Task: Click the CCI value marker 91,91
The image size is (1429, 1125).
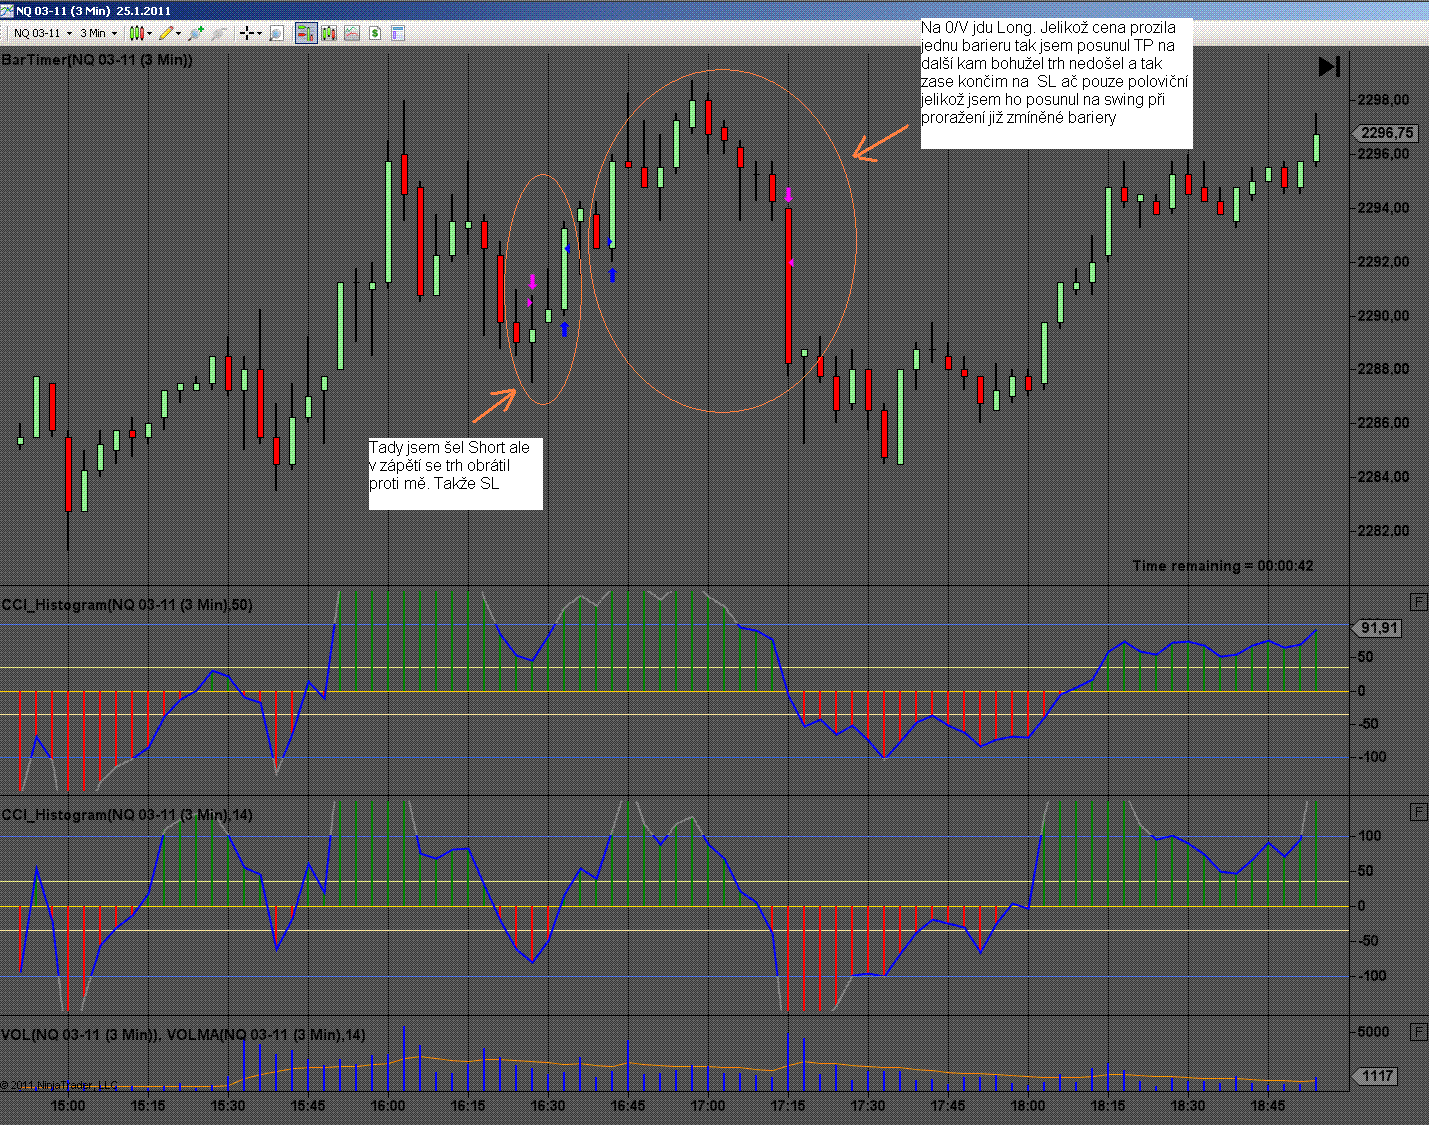Action: pyautogui.click(x=1378, y=628)
